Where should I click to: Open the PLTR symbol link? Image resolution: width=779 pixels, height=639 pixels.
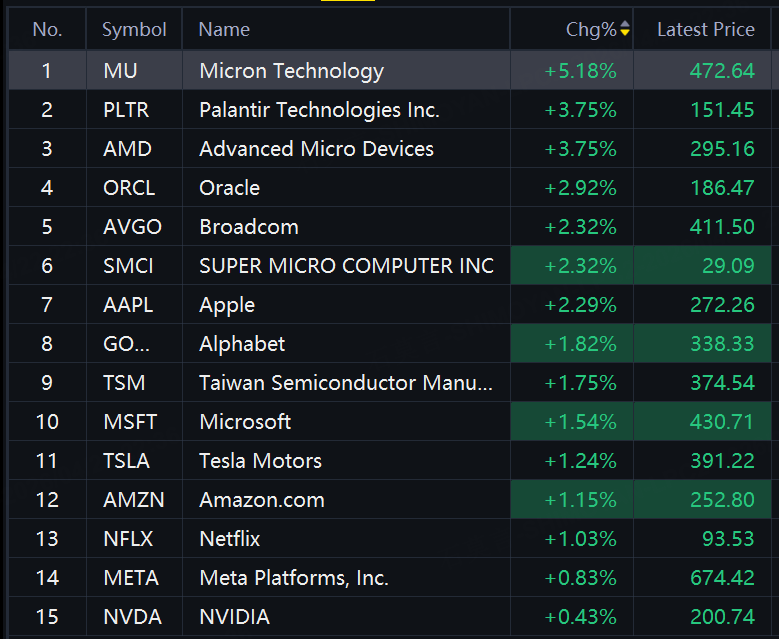126,110
